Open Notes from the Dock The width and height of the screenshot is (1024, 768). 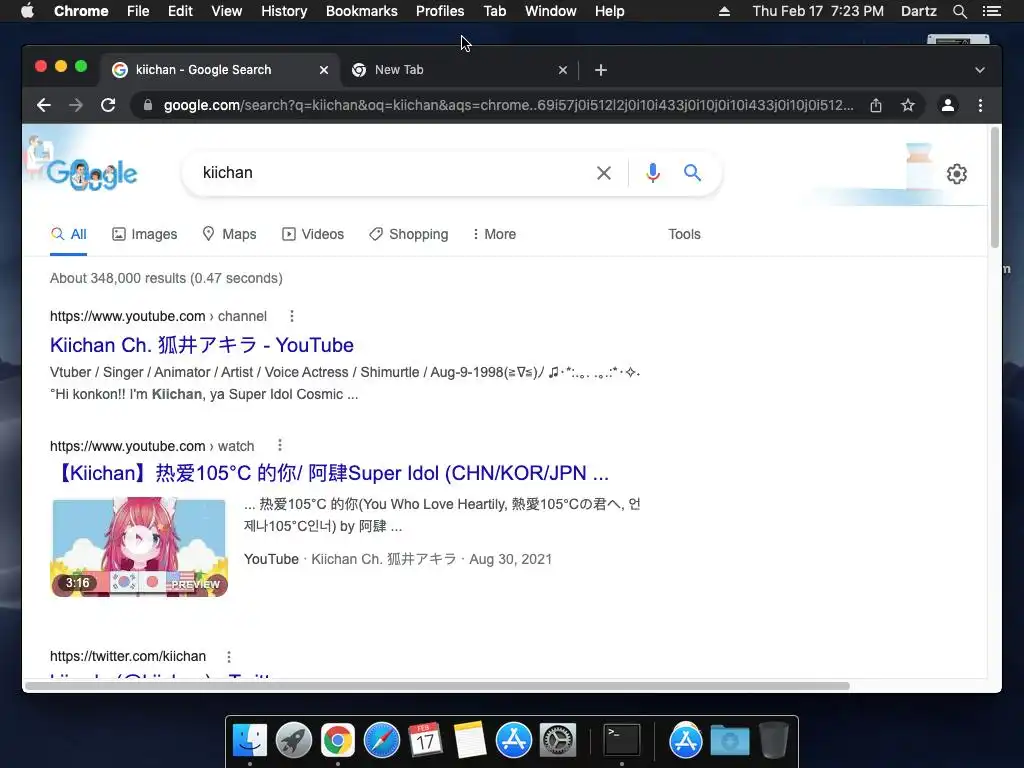point(470,741)
